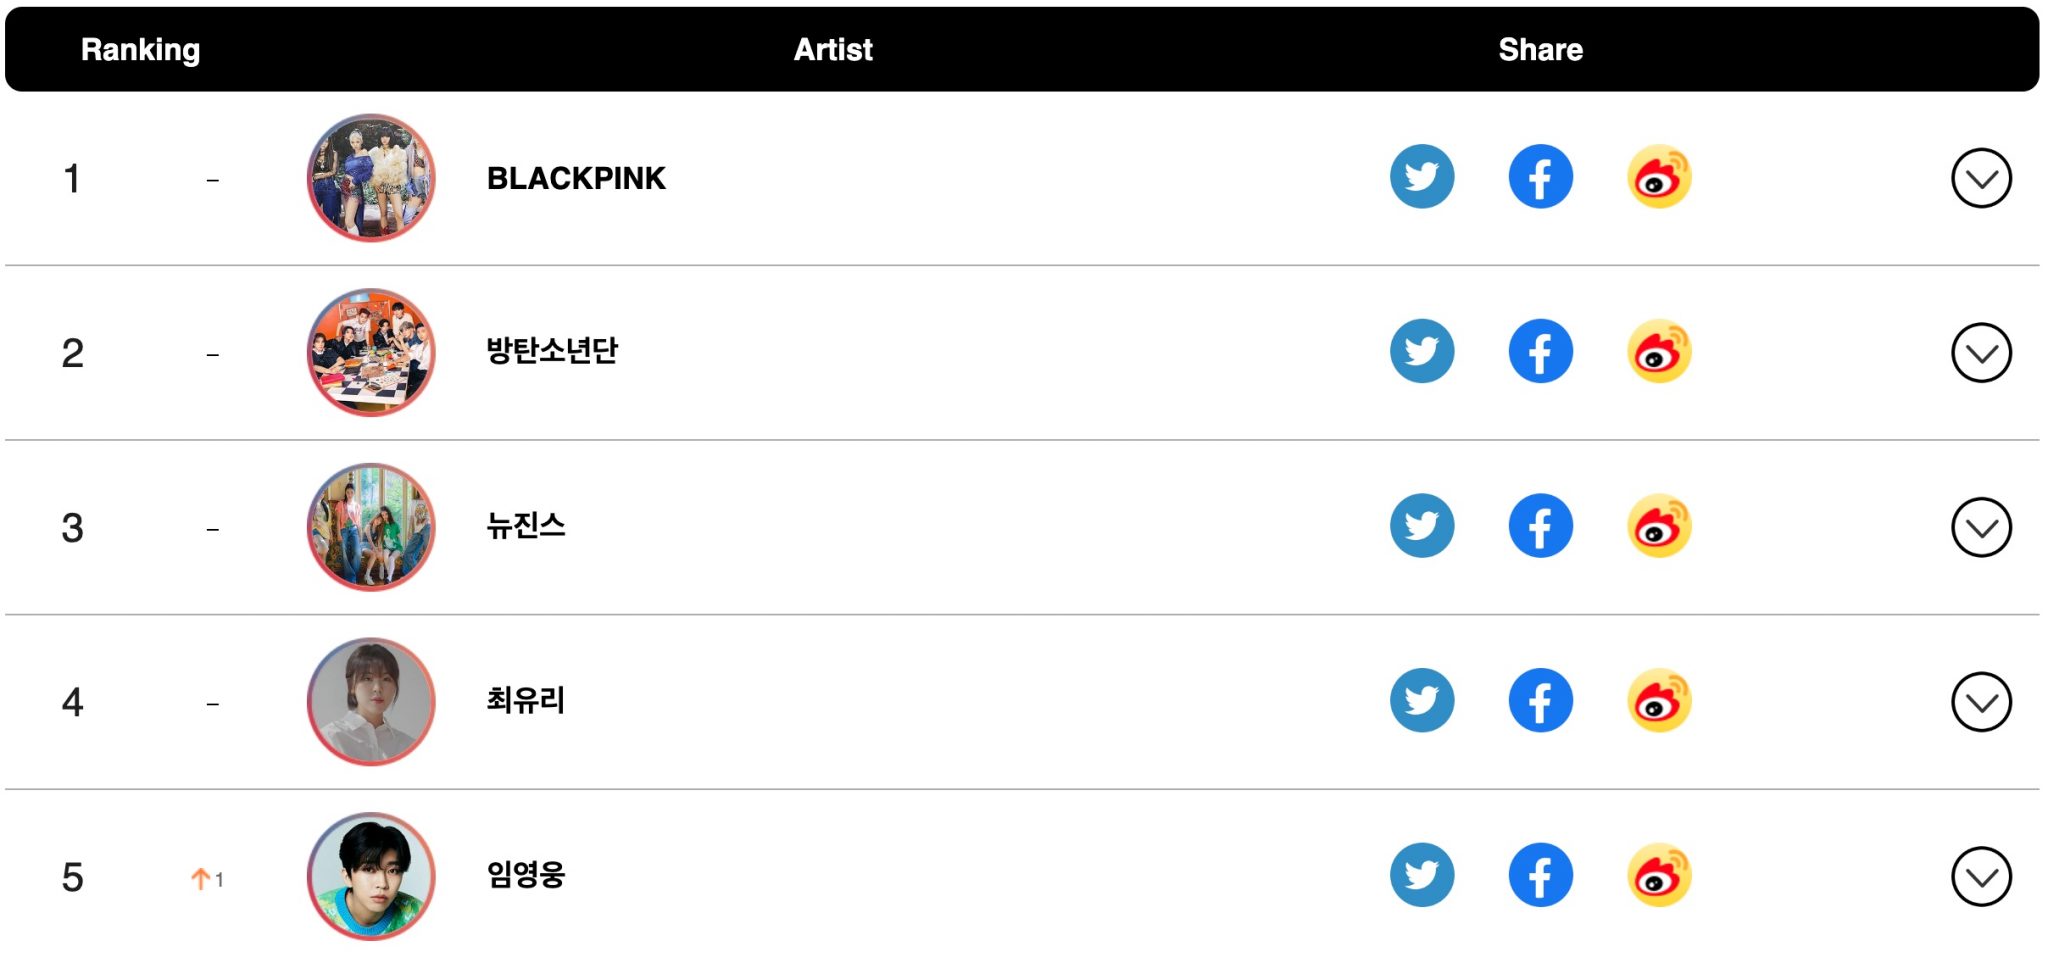
Task: Share 뉴진스 on Weibo
Action: 1658,525
